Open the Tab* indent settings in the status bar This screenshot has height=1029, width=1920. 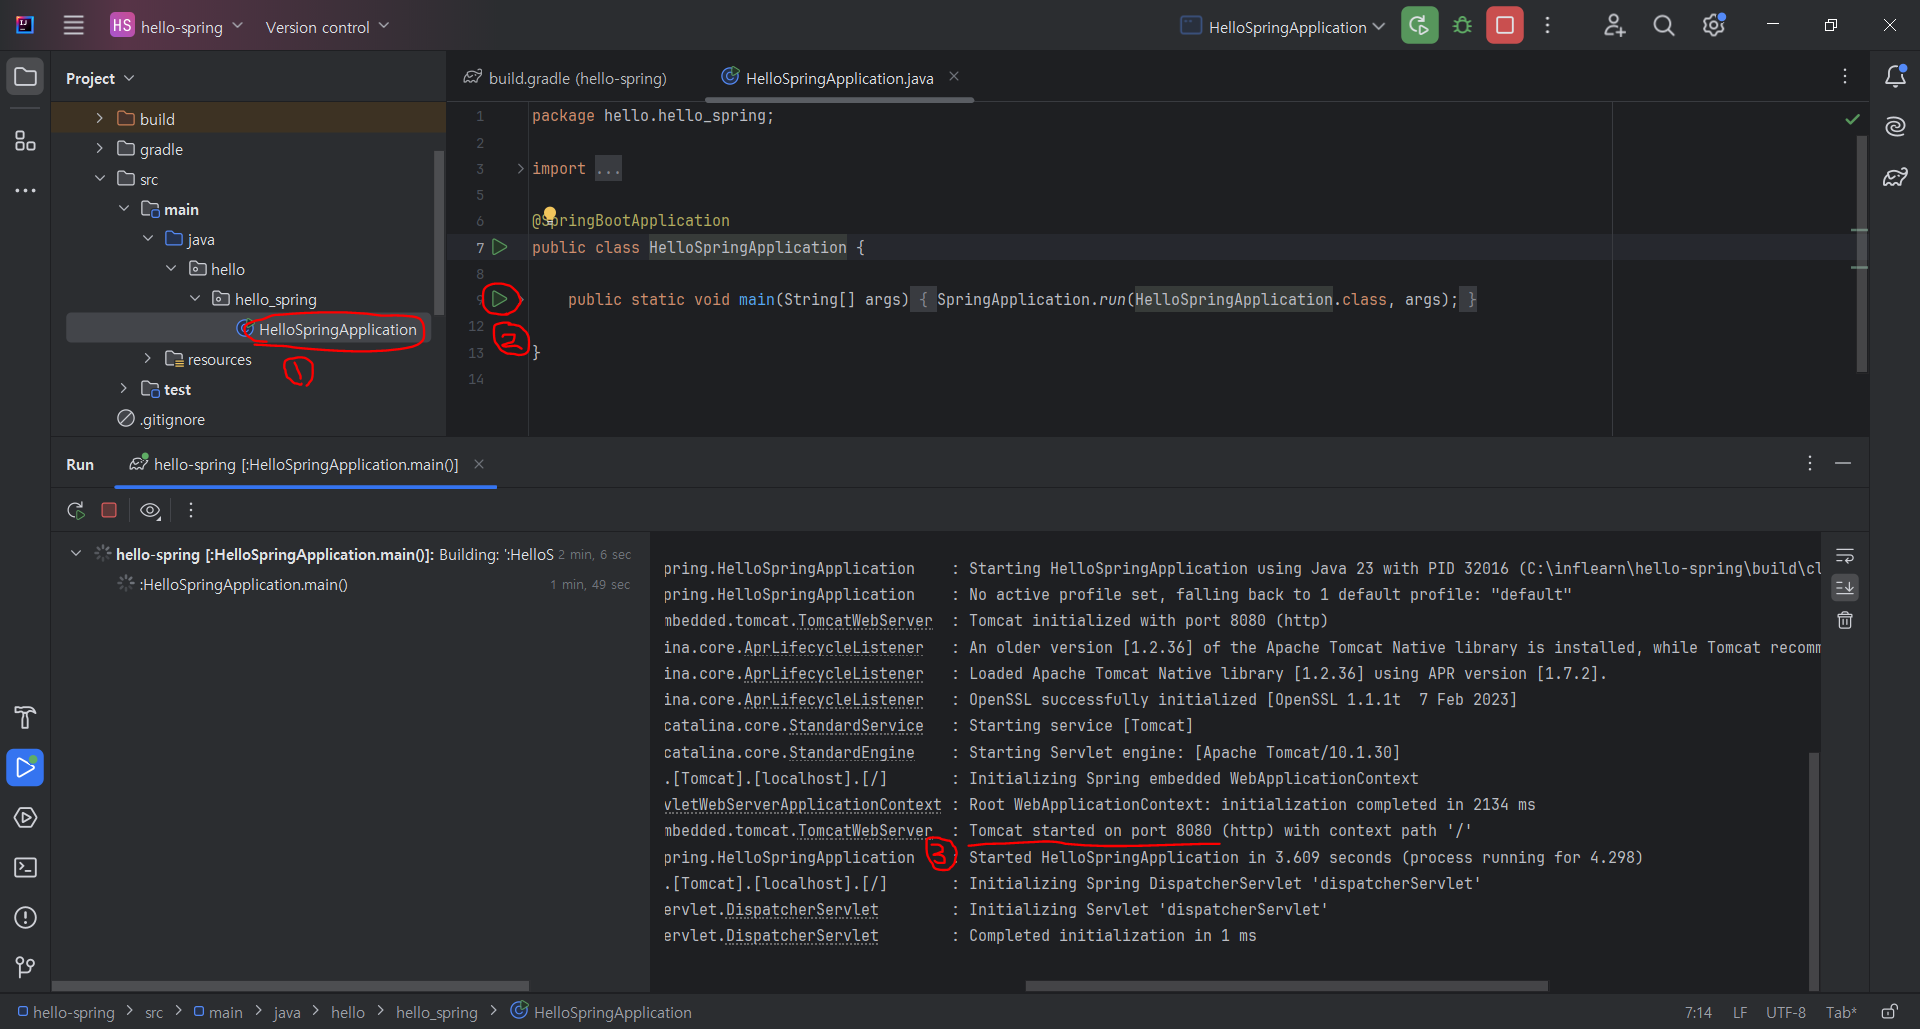(x=1841, y=1012)
